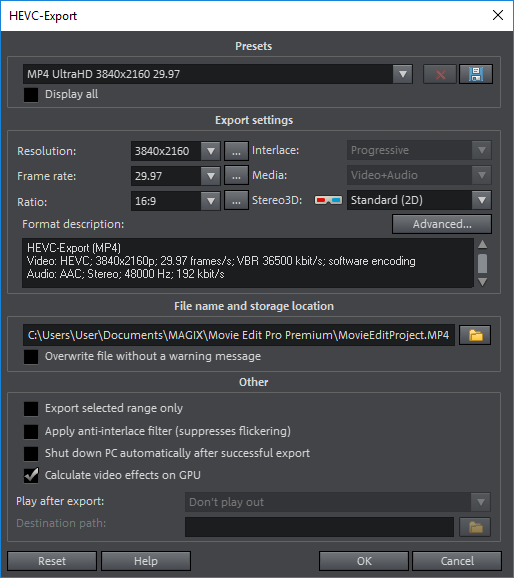Open the Interlace Progressive dropdown

(419, 150)
